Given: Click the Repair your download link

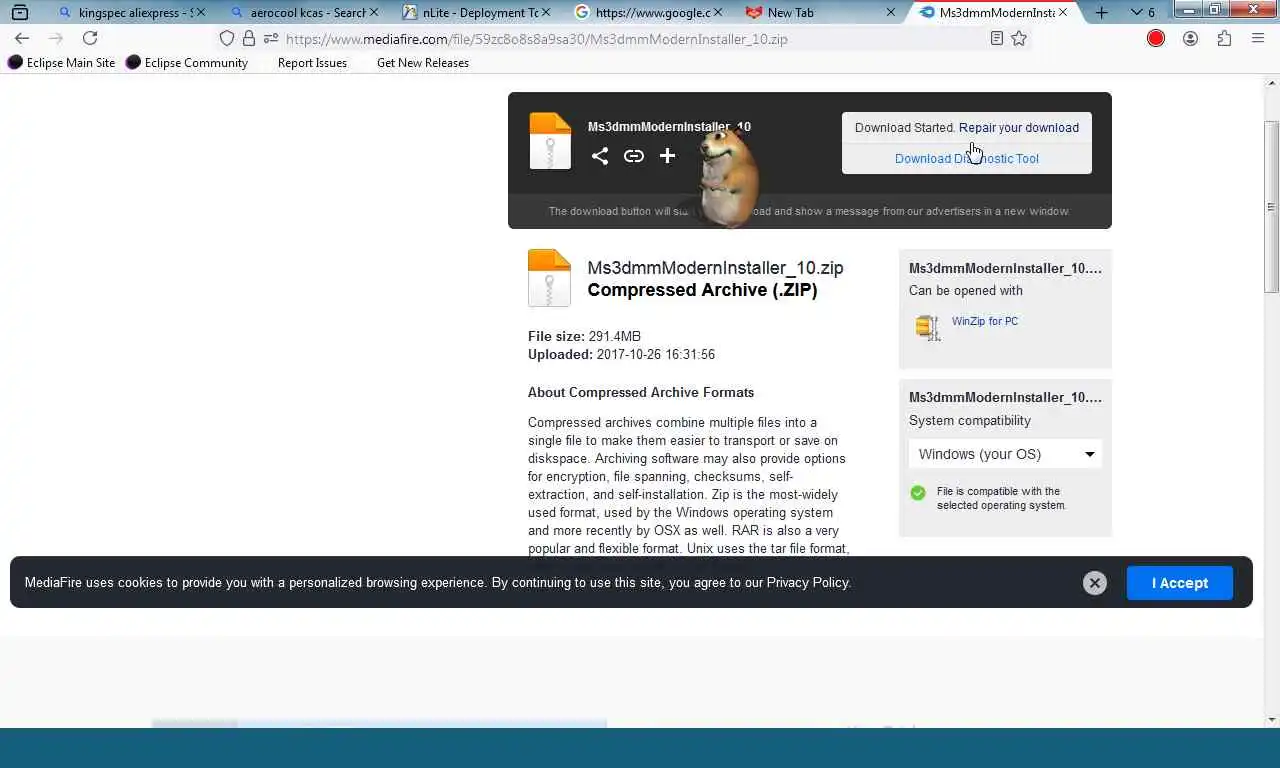Looking at the screenshot, I should coord(1019,128).
